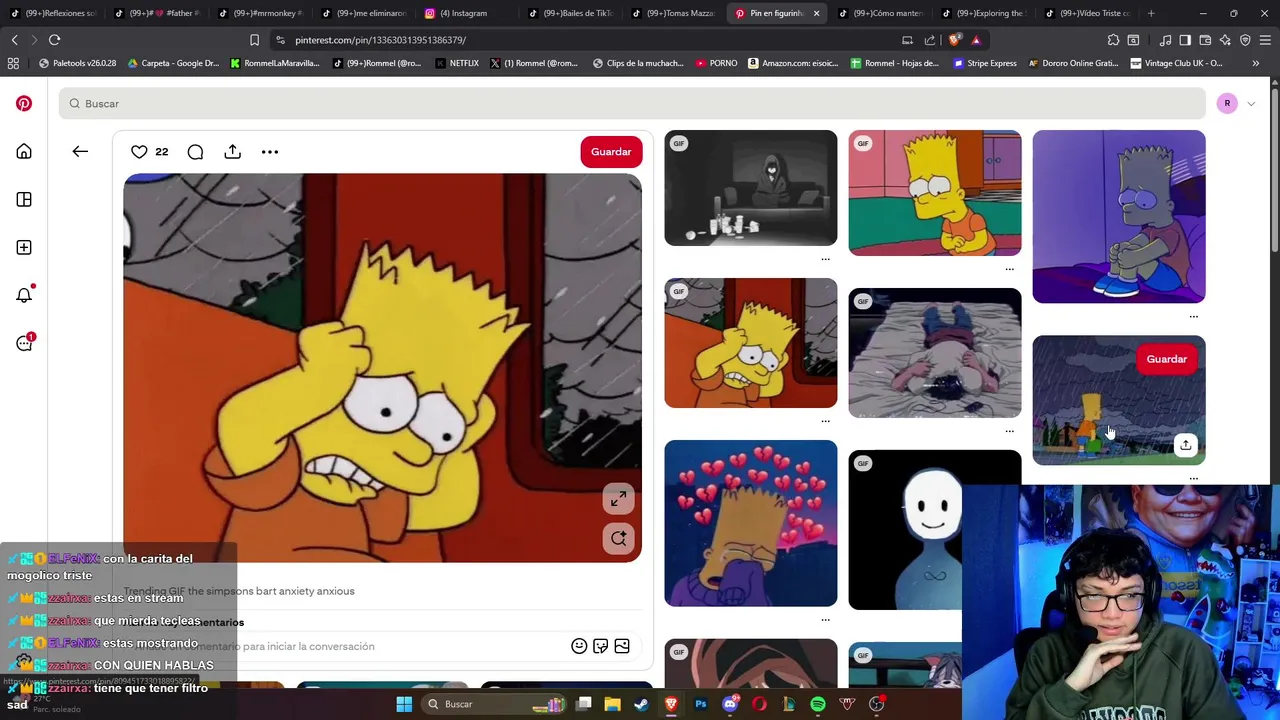Switch to the Video Triste tab
This screenshot has width=1280, height=720.
[x=1088, y=13]
